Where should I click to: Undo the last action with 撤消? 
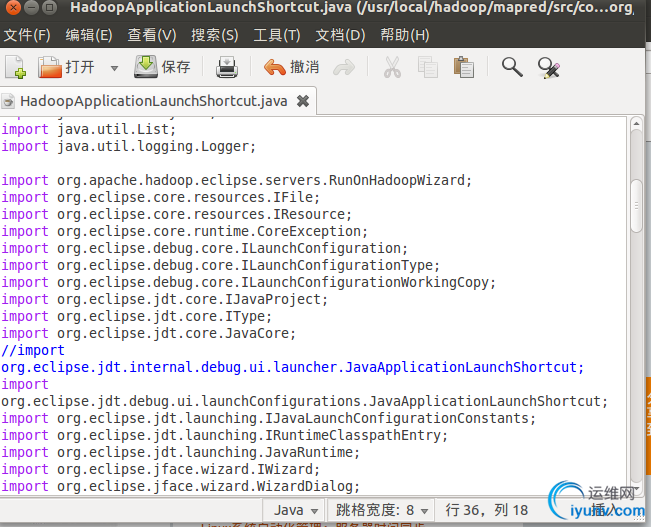(291, 67)
